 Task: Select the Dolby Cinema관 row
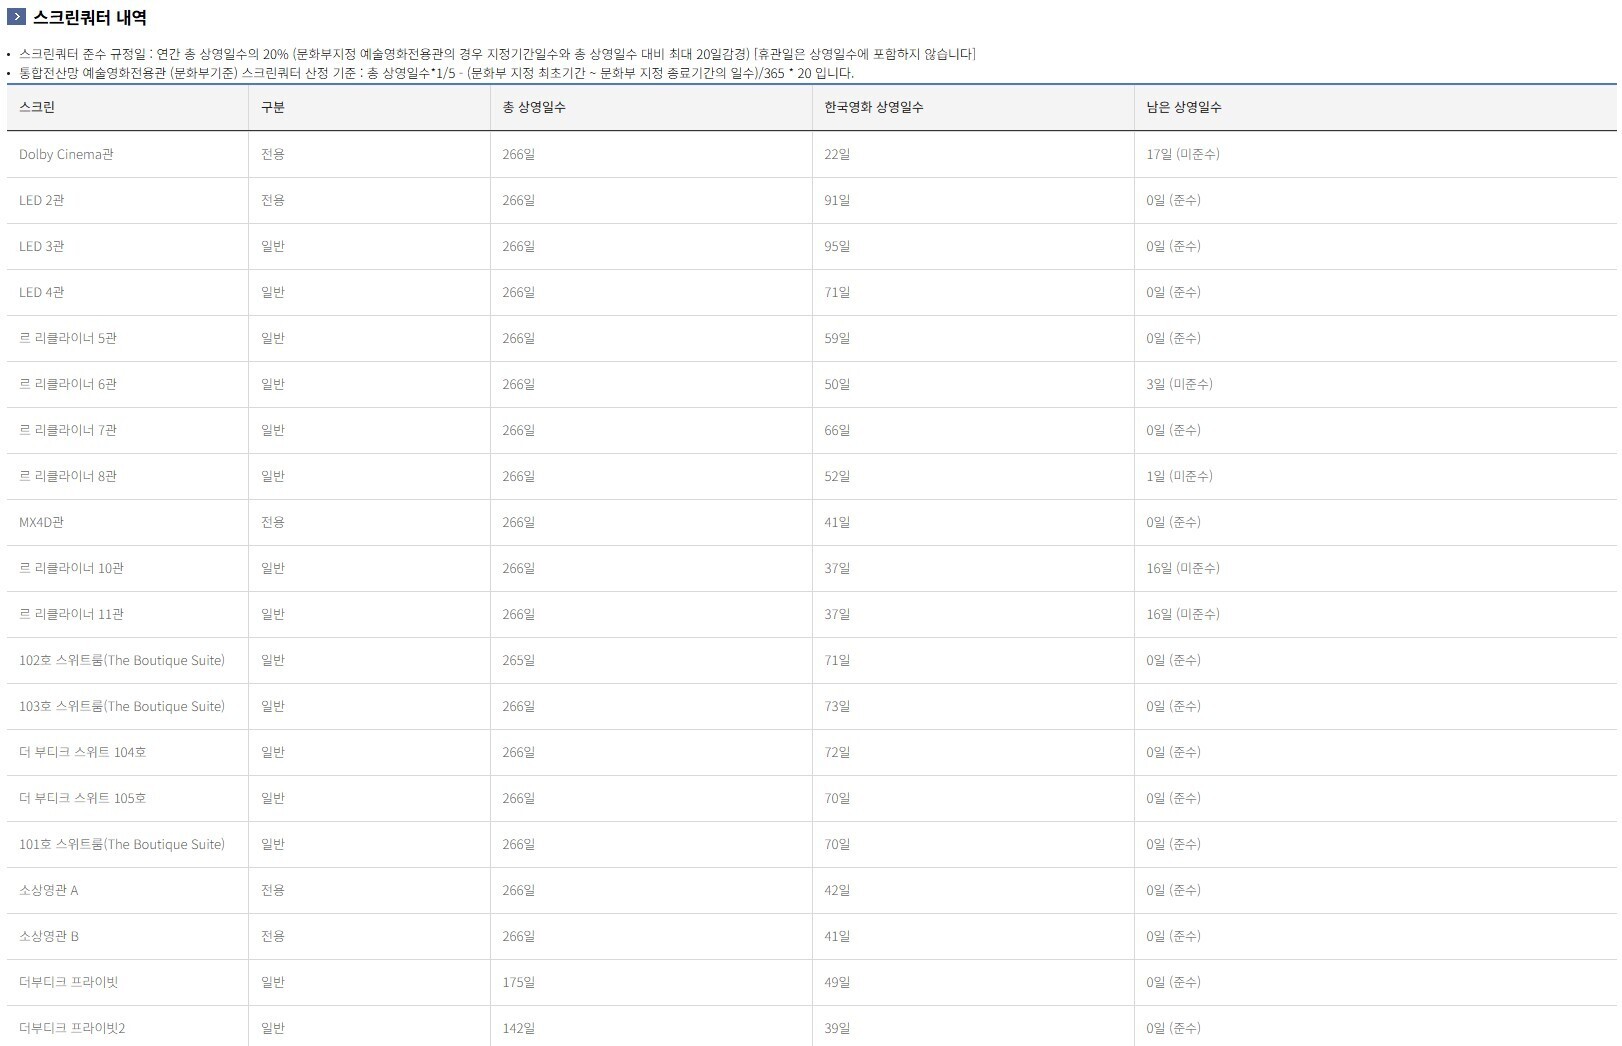[x=811, y=154]
